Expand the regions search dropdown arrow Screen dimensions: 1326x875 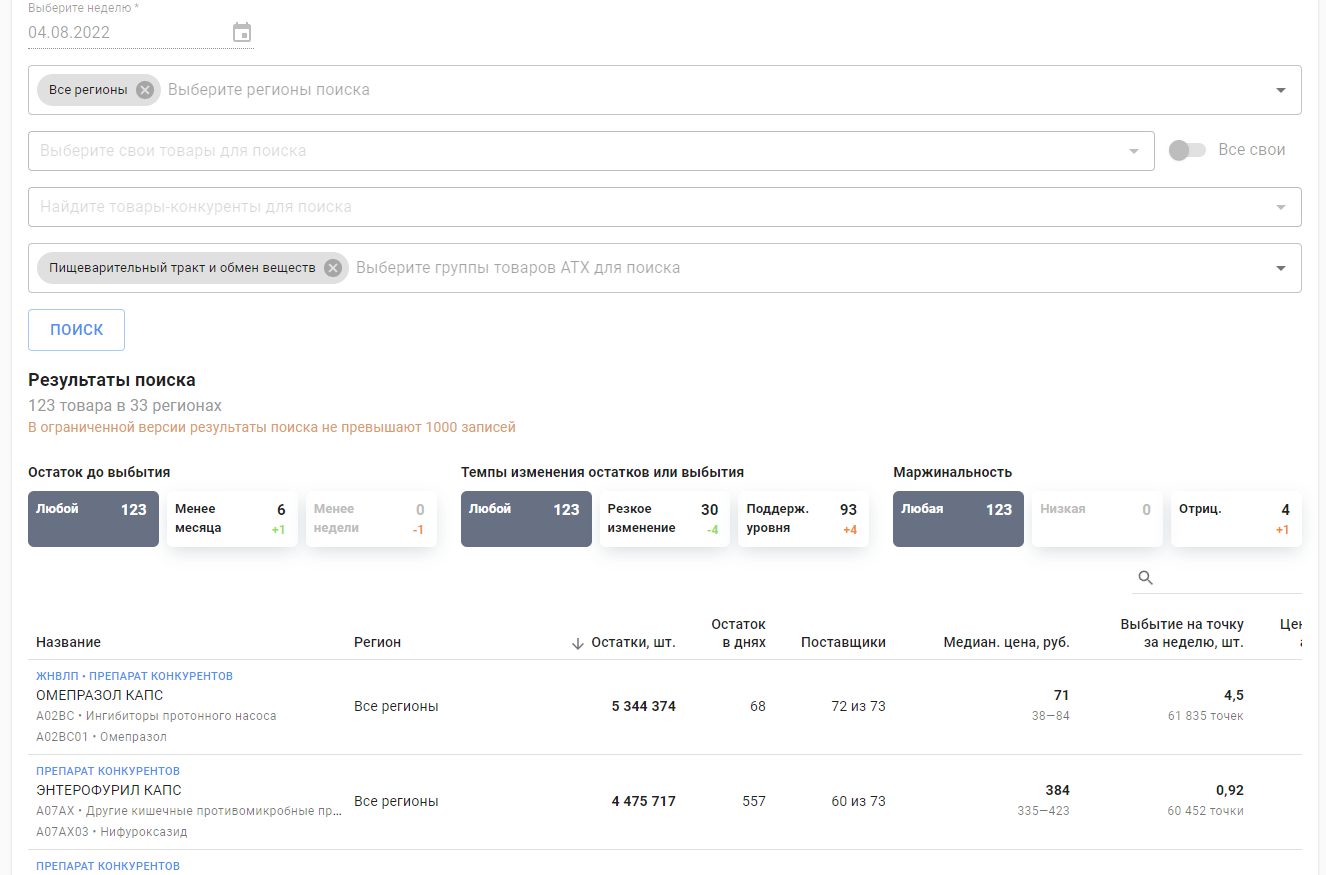coord(1281,90)
